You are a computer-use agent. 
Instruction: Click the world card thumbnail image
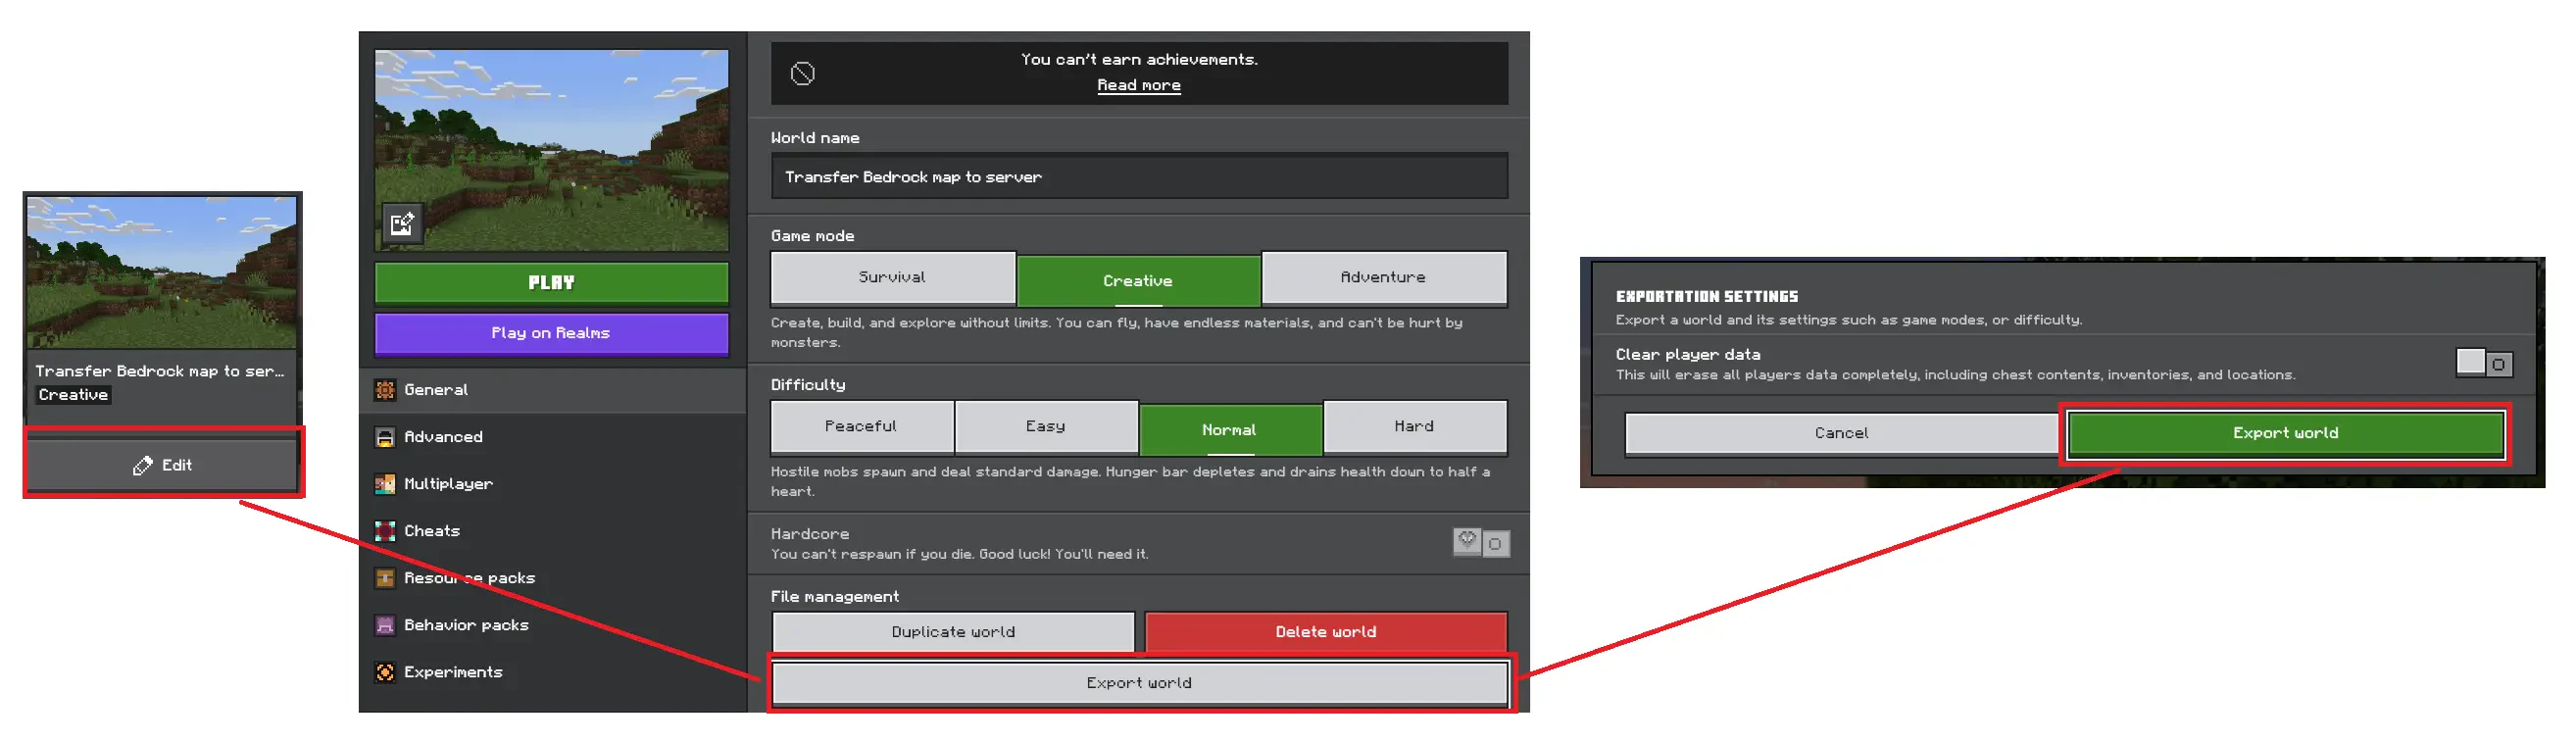[162, 272]
